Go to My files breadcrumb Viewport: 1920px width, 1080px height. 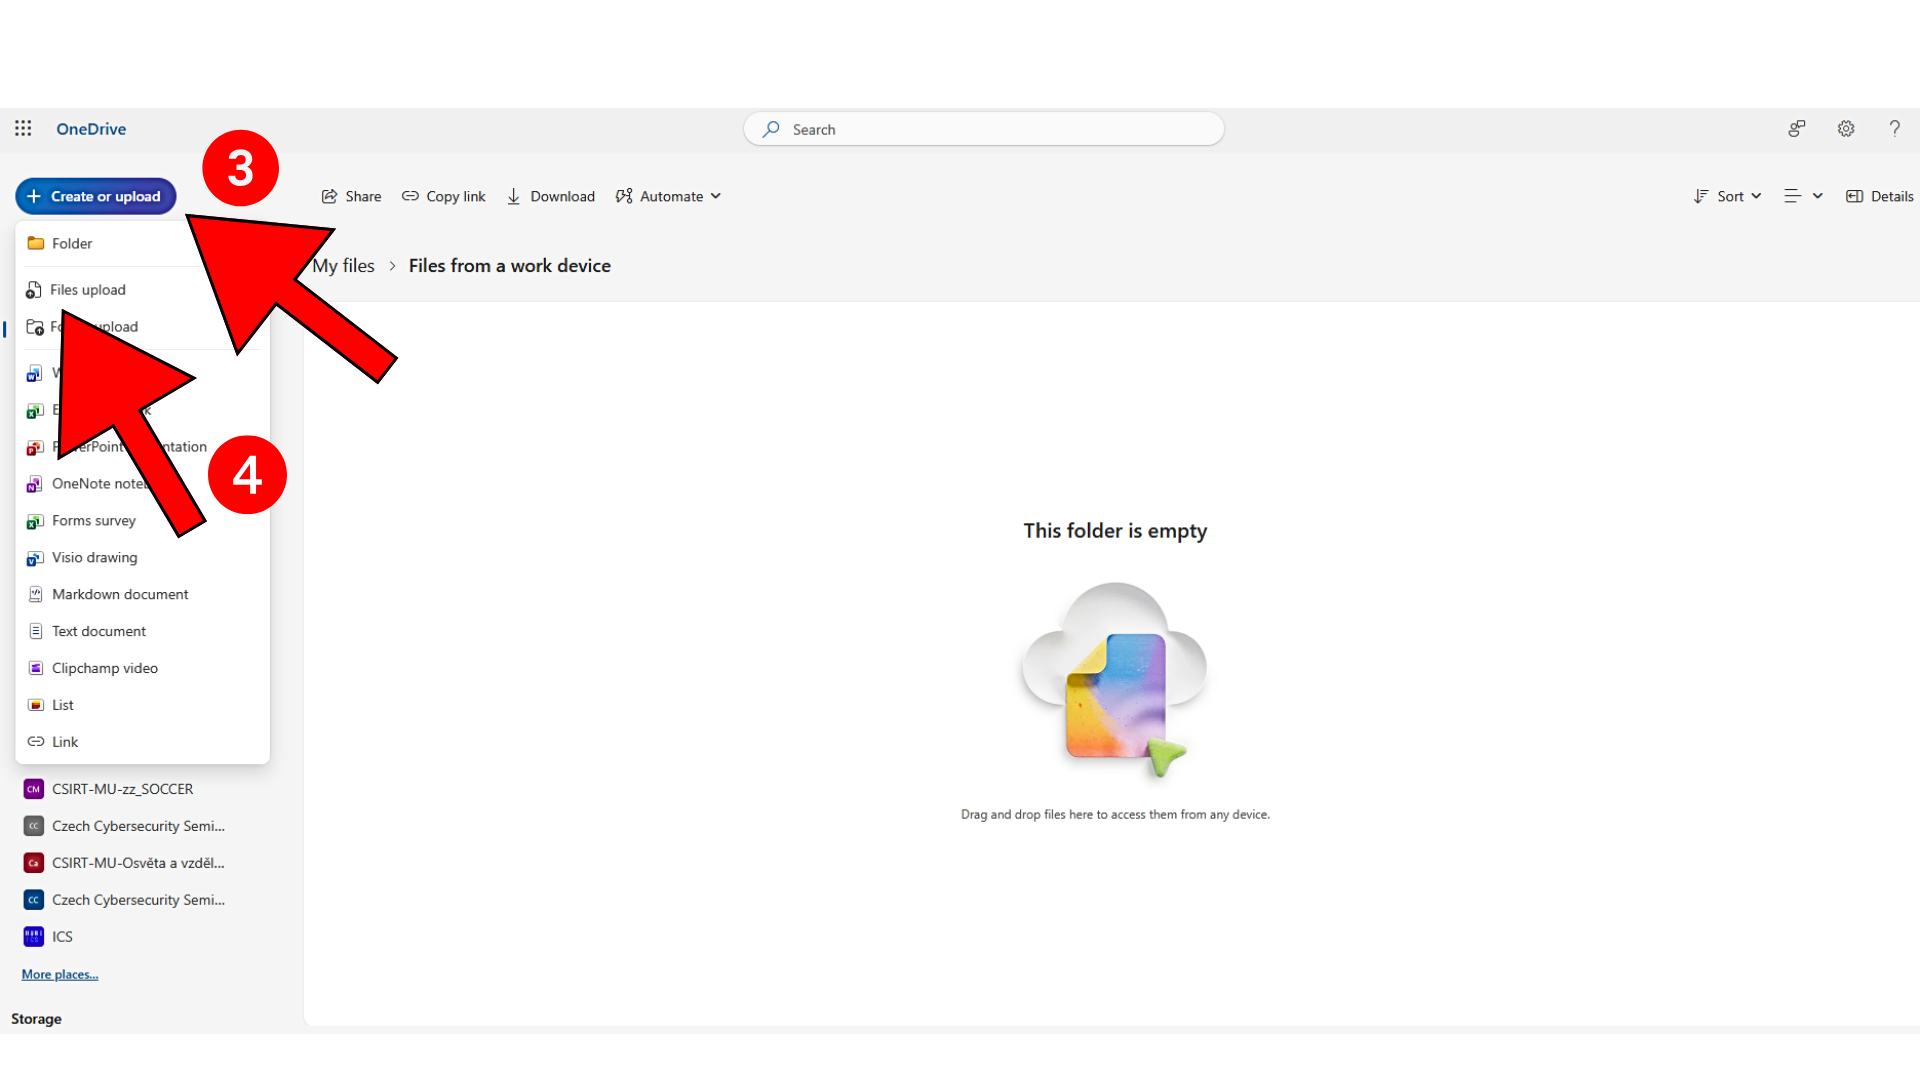pos(343,266)
